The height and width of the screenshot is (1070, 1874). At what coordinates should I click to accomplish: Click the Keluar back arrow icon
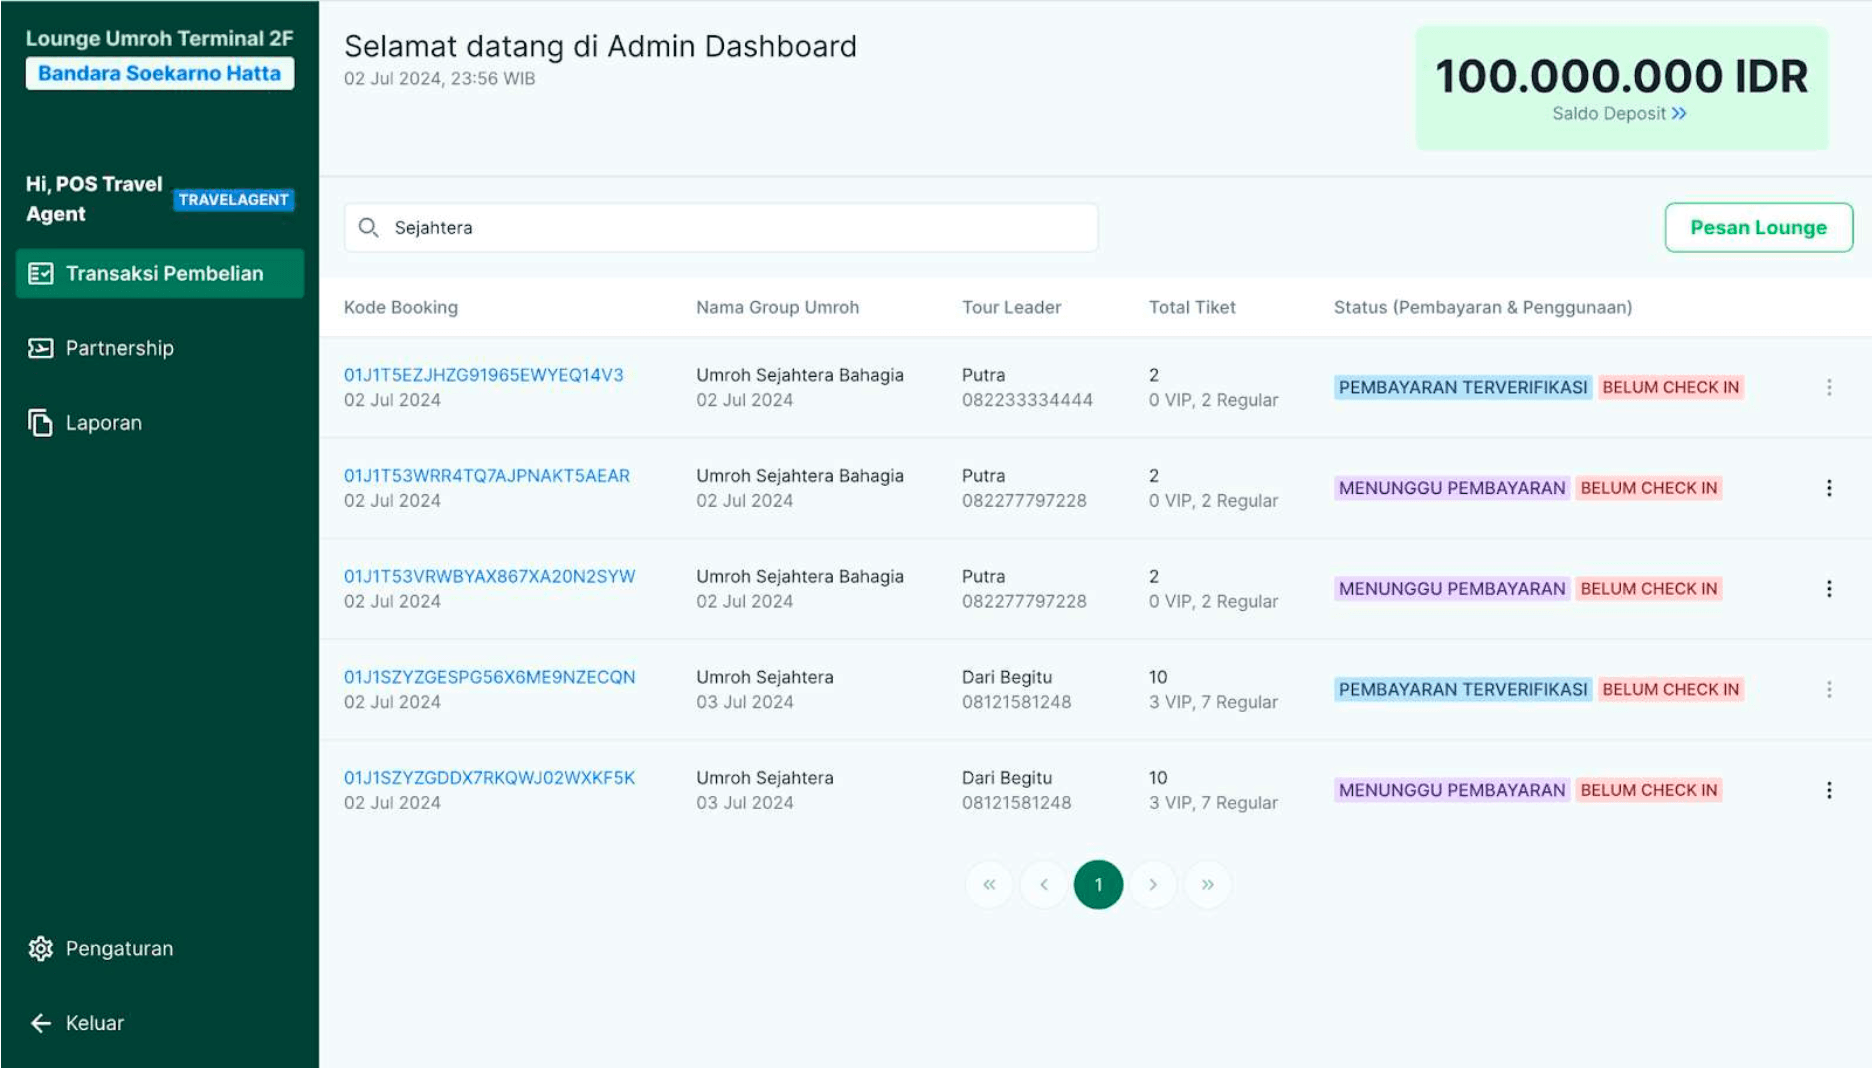pyautogui.click(x=41, y=1023)
